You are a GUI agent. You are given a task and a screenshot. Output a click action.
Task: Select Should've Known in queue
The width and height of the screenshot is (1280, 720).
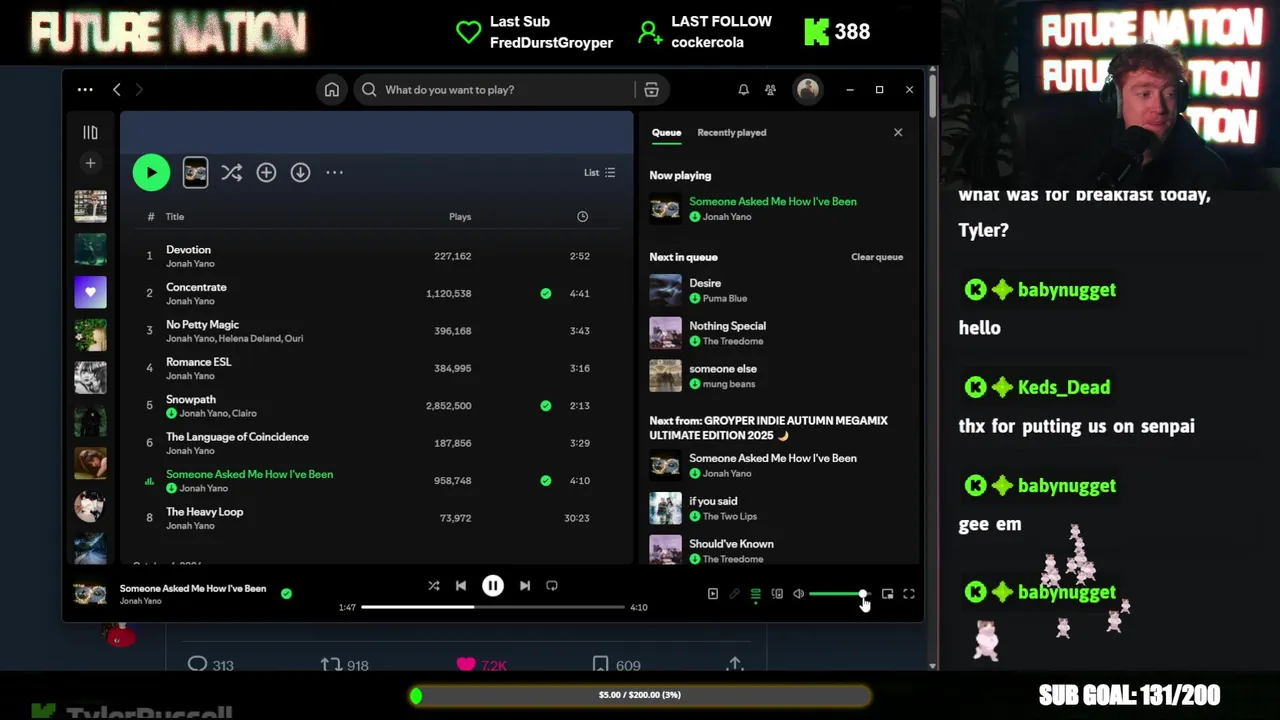(776, 551)
